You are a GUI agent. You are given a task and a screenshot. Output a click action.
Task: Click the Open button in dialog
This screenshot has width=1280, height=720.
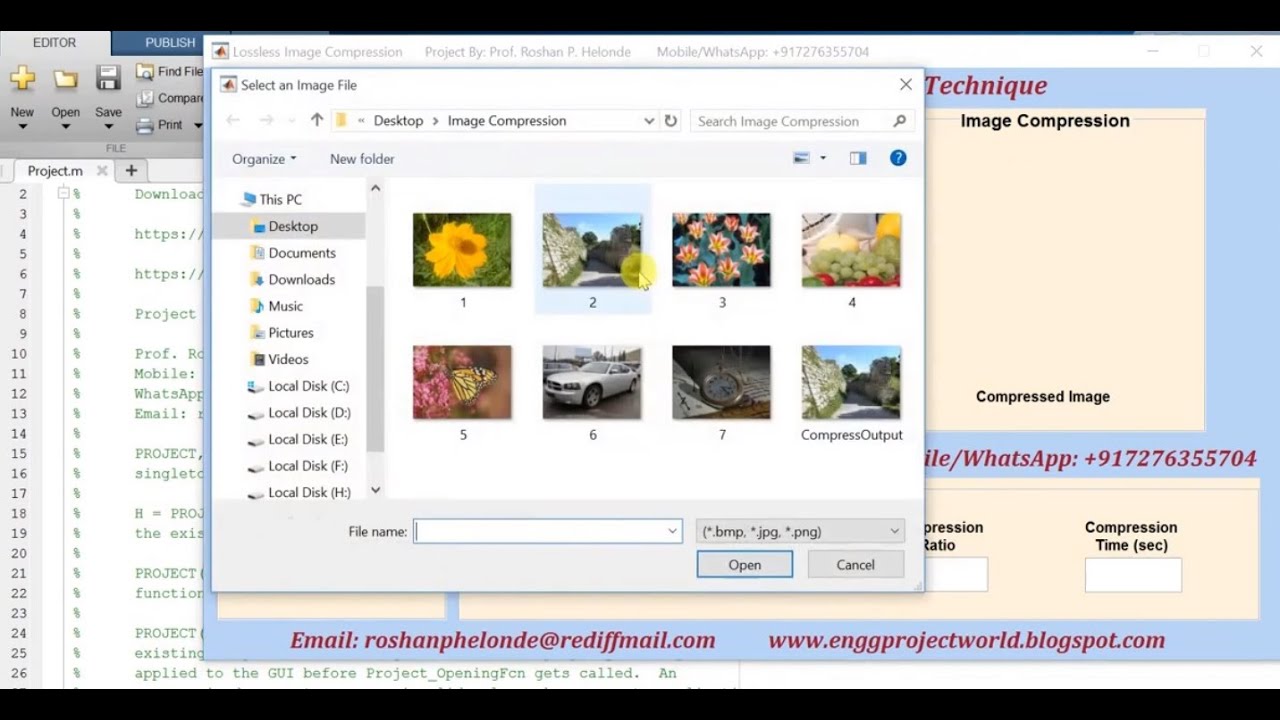[x=745, y=565]
